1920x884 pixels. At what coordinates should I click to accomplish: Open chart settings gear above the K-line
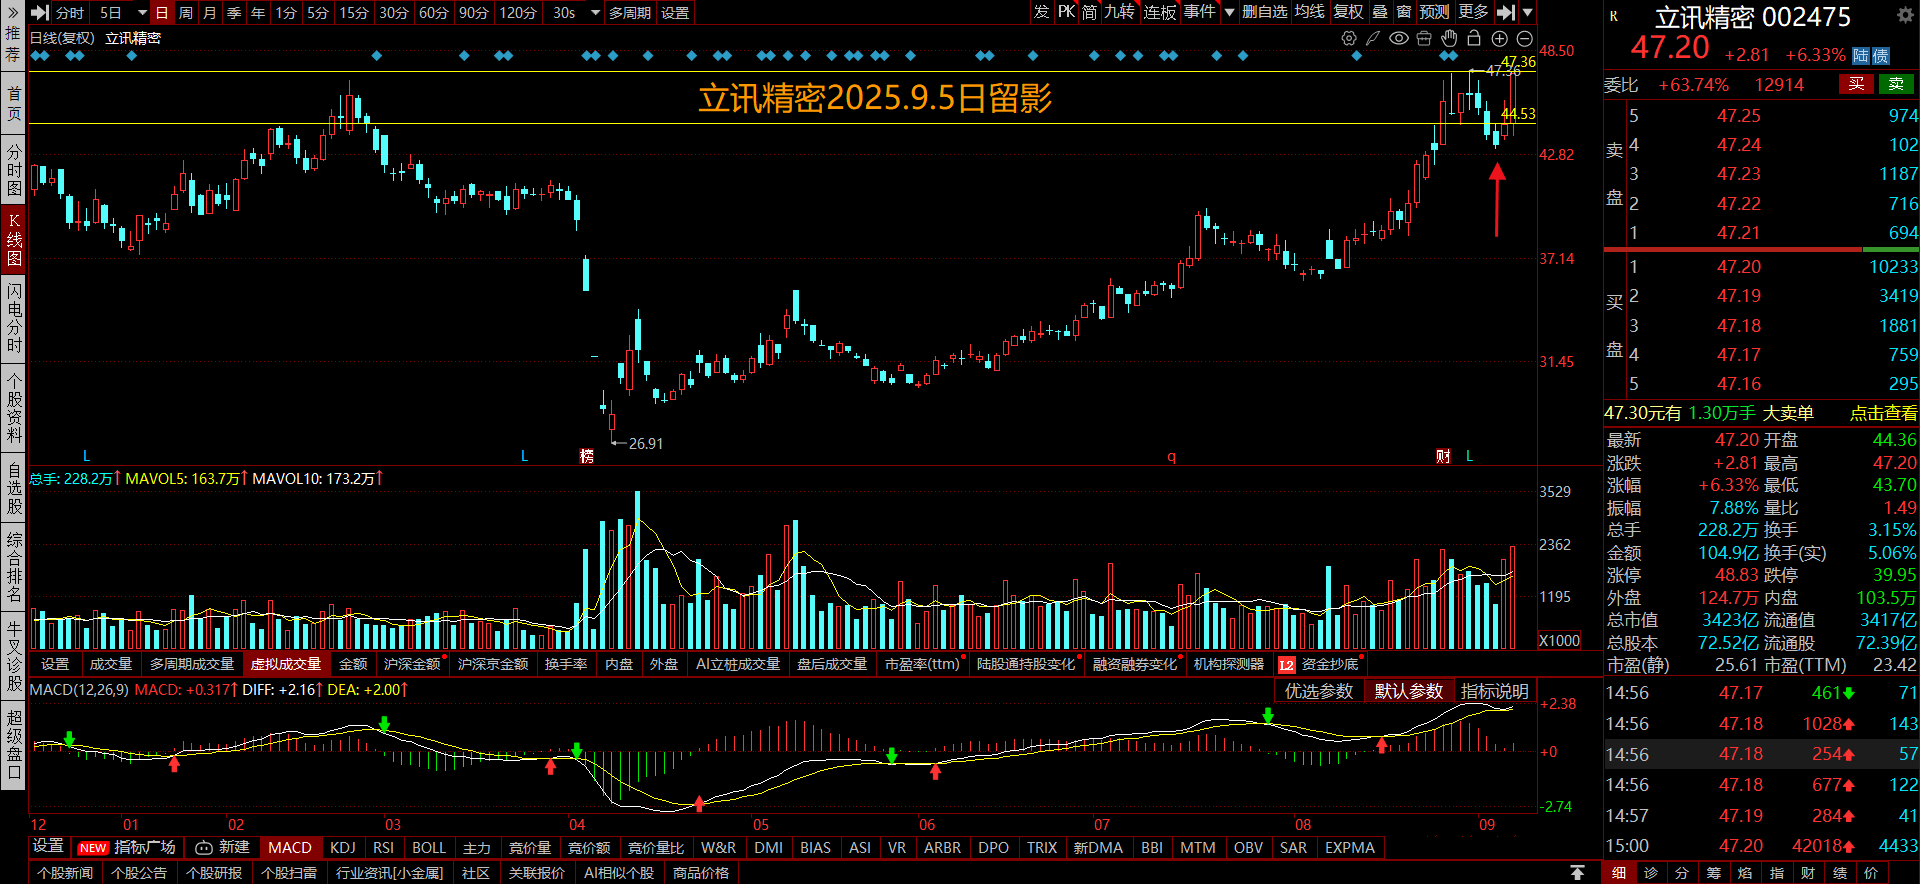coord(1349,38)
